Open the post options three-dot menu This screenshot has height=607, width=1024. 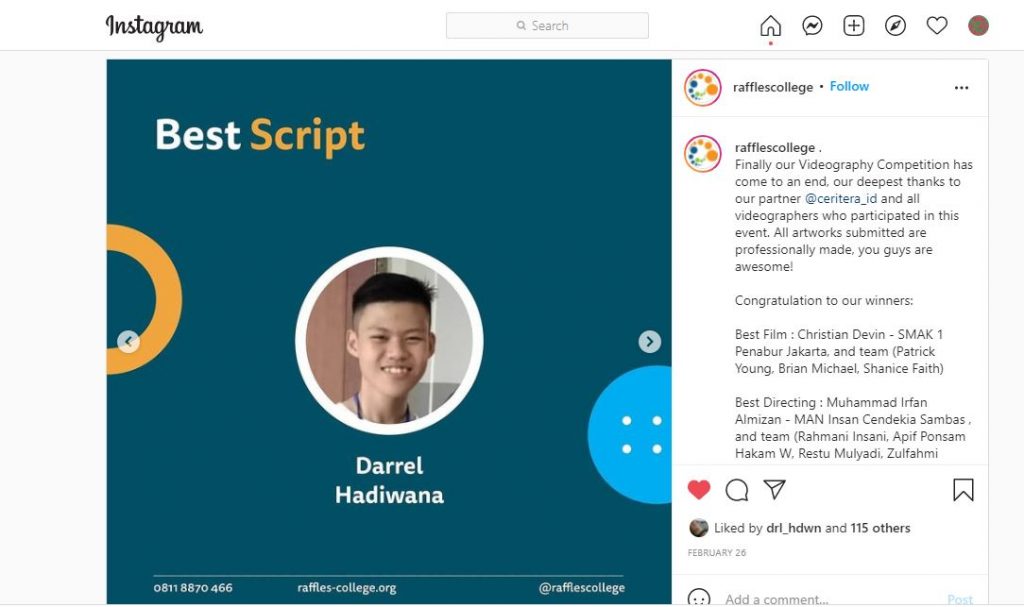point(961,88)
